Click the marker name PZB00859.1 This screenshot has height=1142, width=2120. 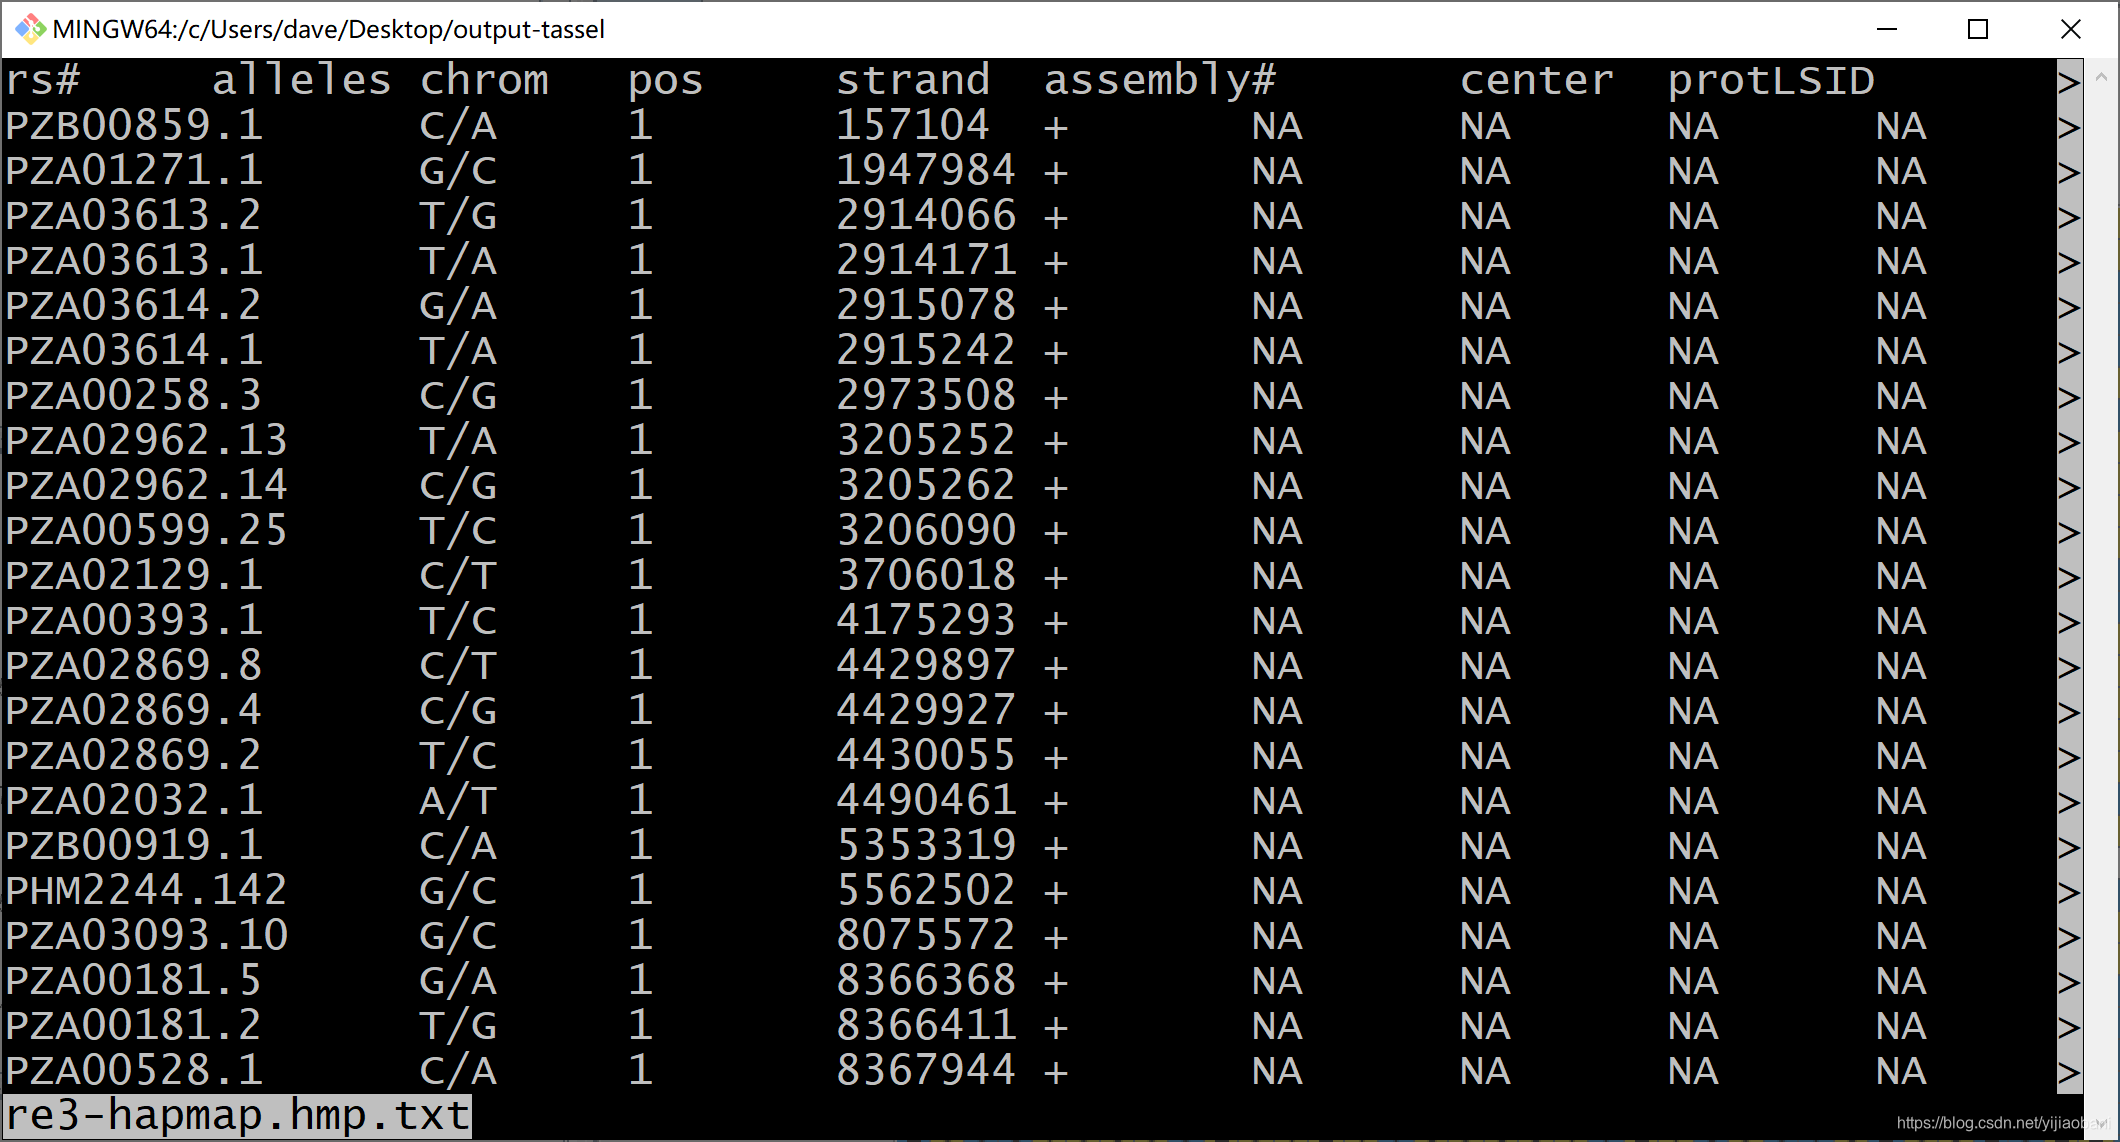pos(134,126)
